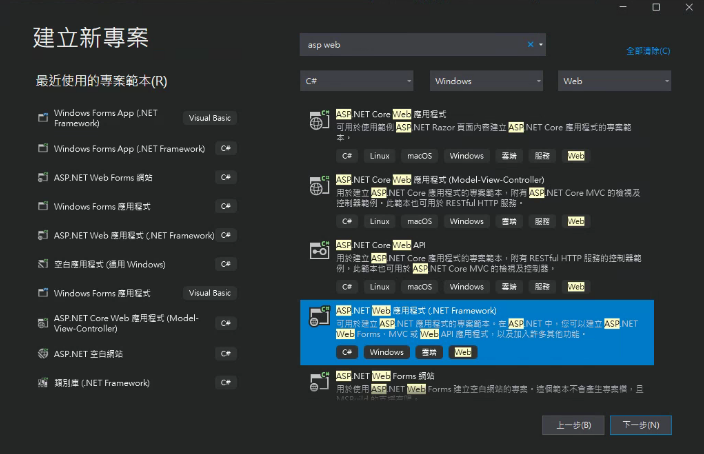Click the ASP.NET Core Web MVC result icon
The width and height of the screenshot is (704, 454).
[x=319, y=185]
